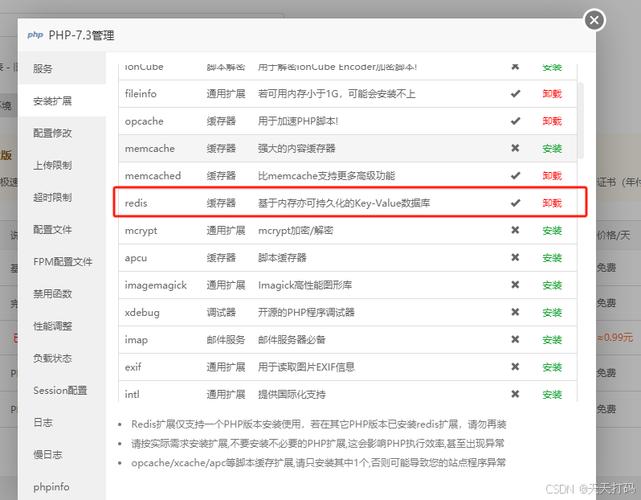Select the memcache extension name

pyautogui.click(x=150, y=148)
